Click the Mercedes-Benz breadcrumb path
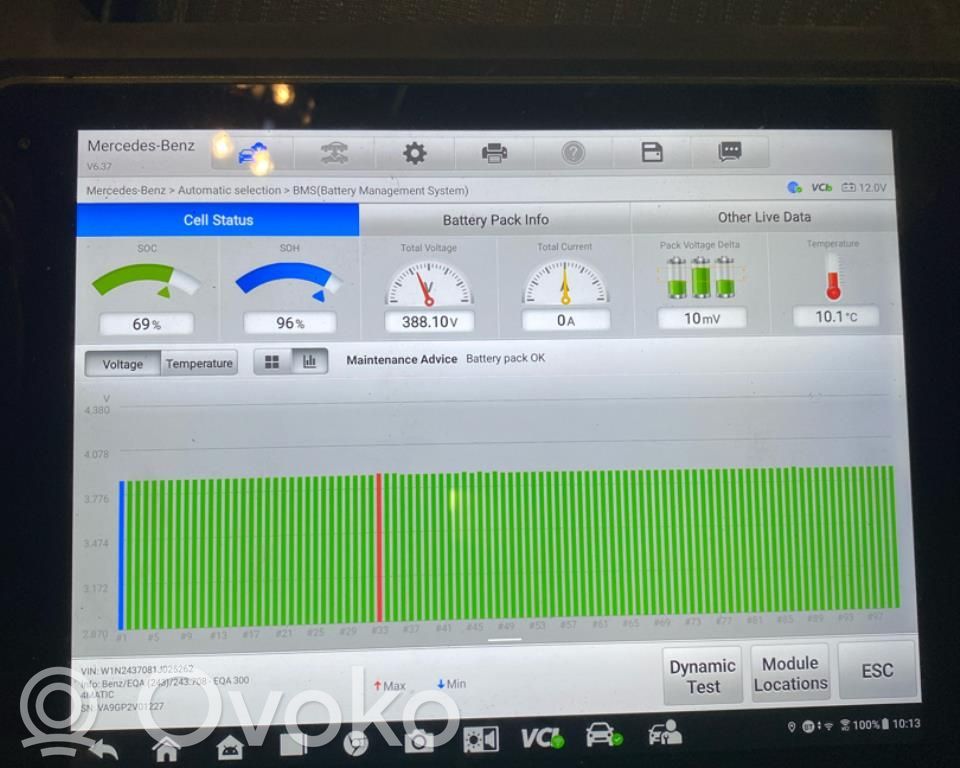 click(277, 190)
